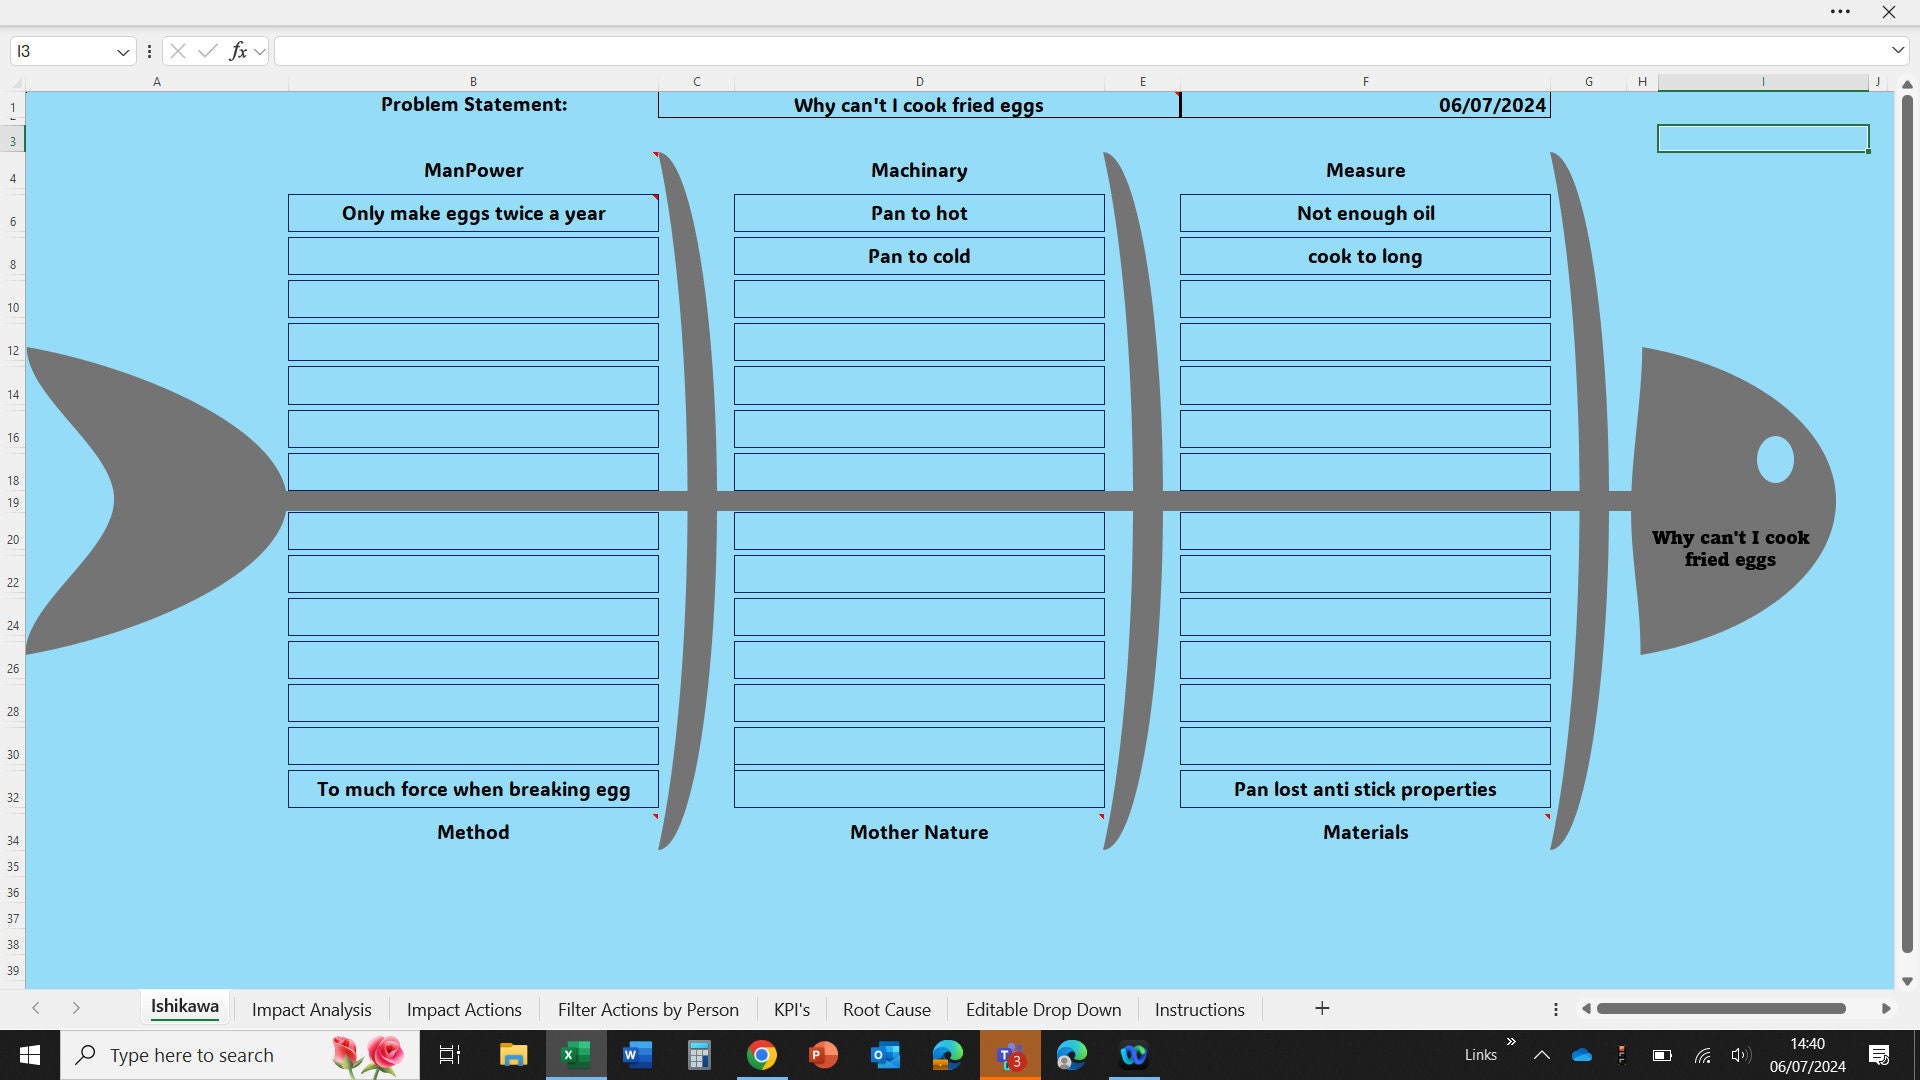Viewport: 1920px width, 1080px height.
Task: Launch Webex from the taskbar
Action: coord(1134,1054)
